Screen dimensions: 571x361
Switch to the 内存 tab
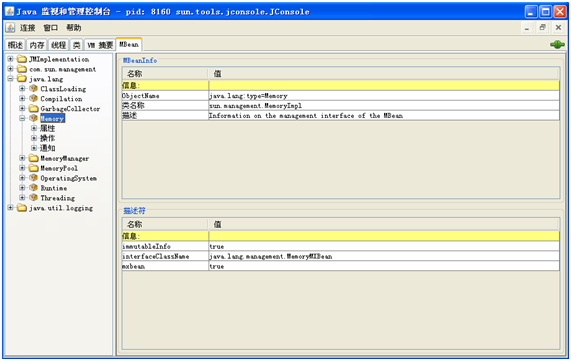(37, 45)
